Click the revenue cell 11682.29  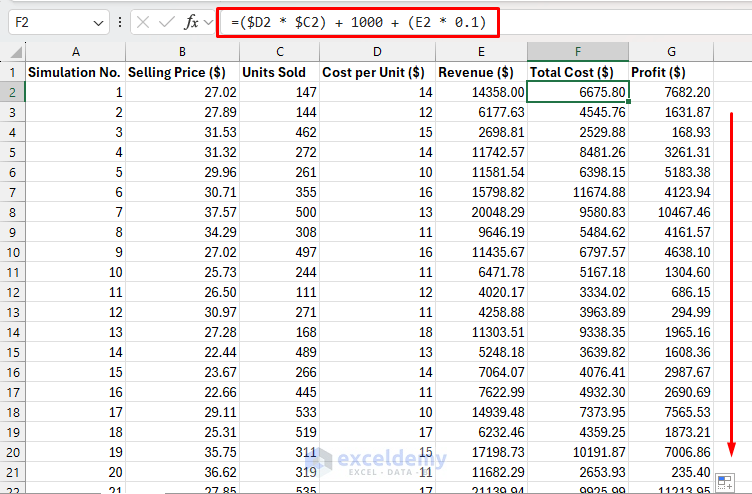tap(481, 472)
